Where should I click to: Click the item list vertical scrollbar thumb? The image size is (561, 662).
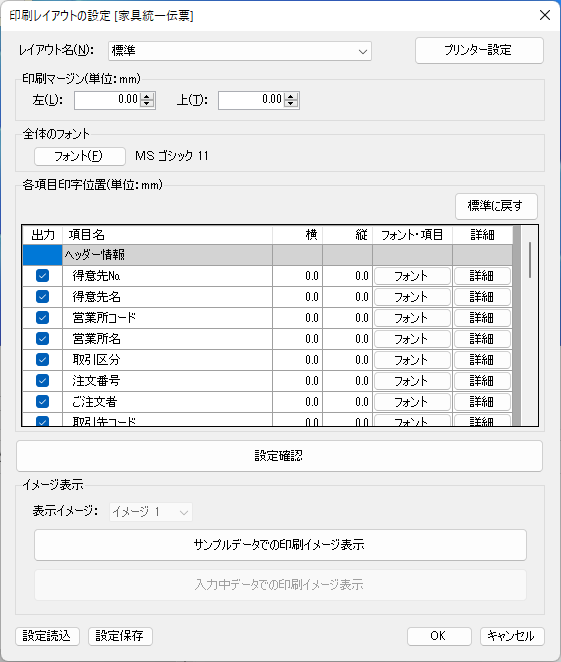pyautogui.click(x=530, y=260)
